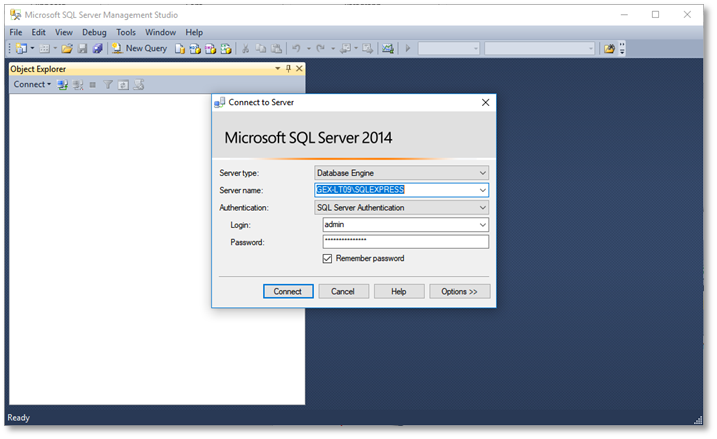Click the Password input field

406,242
